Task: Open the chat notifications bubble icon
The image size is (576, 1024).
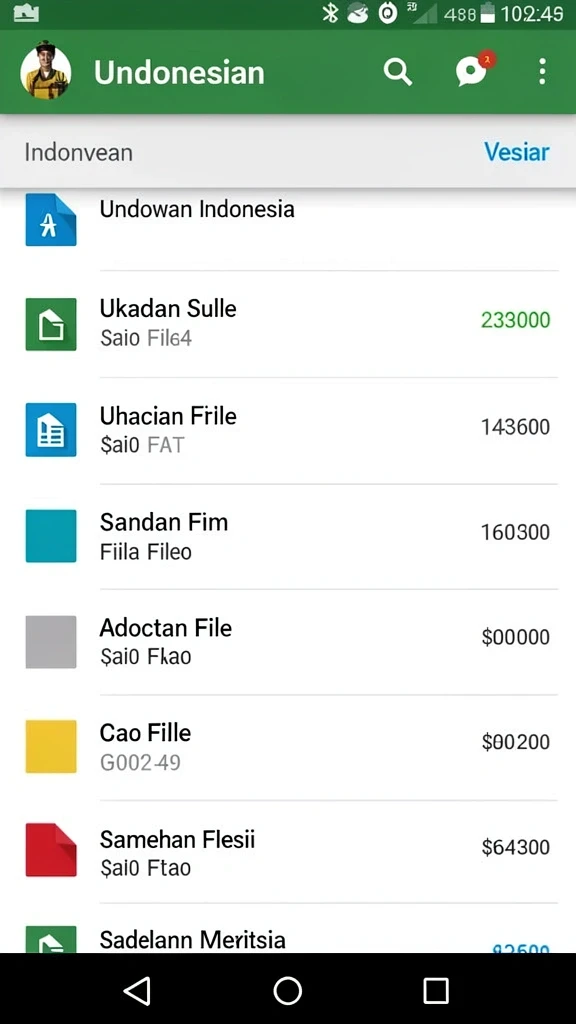Action: click(x=474, y=69)
